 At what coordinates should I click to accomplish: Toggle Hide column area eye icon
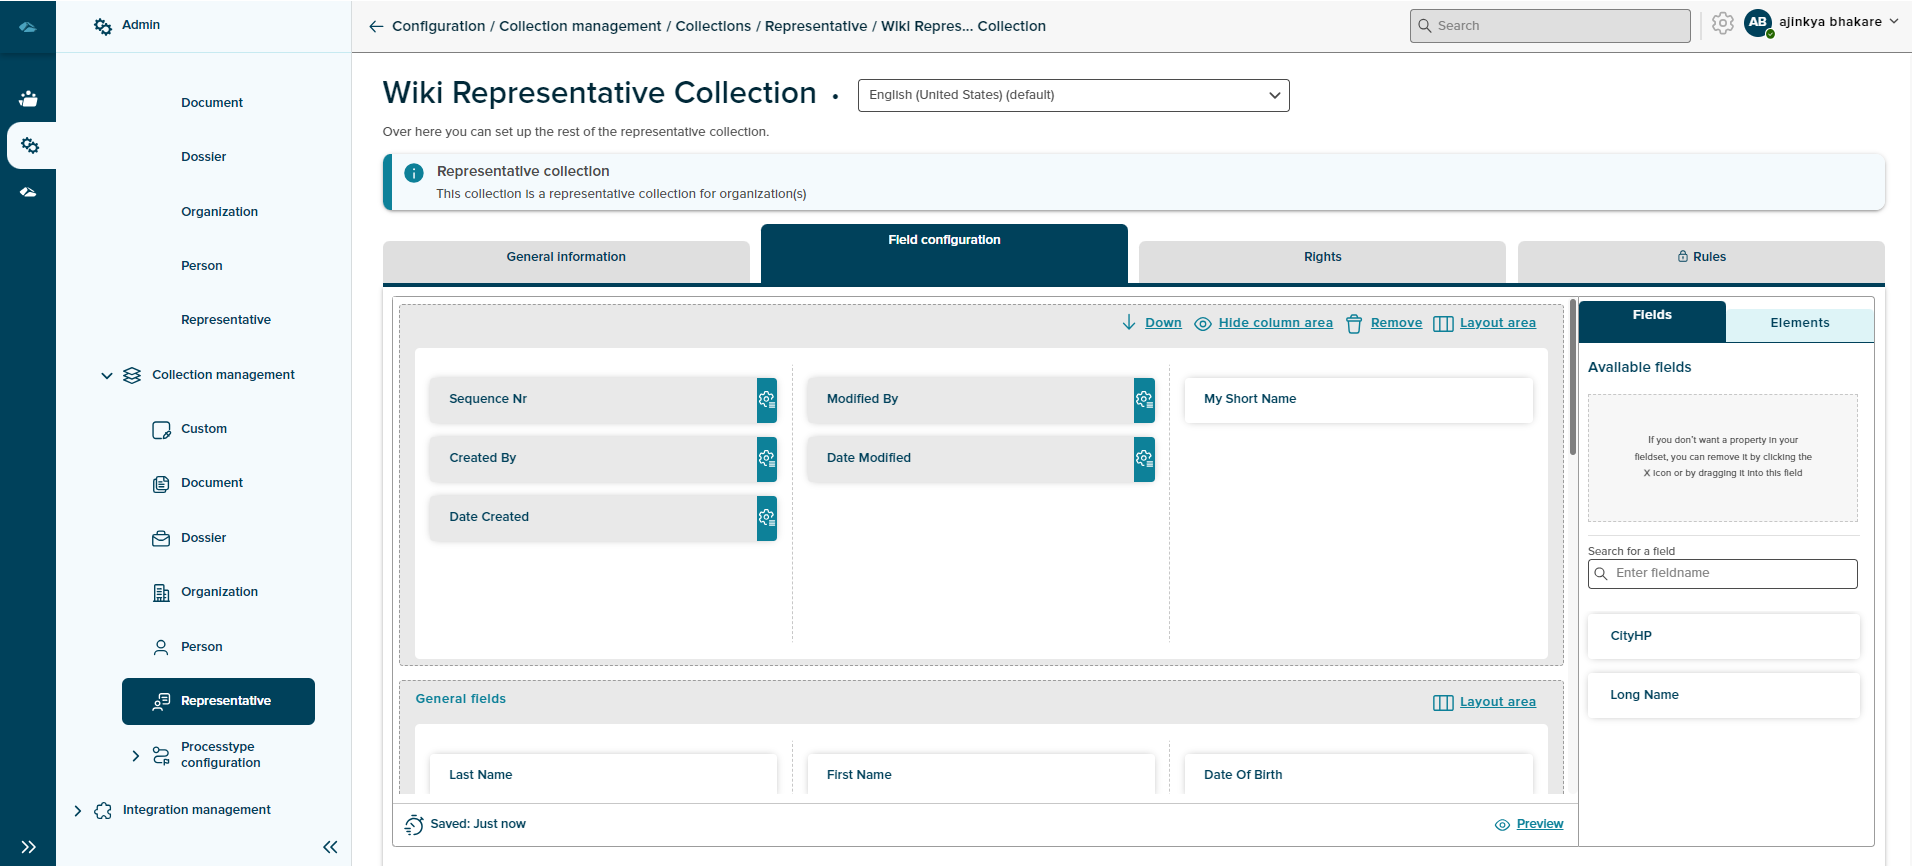tap(1203, 323)
